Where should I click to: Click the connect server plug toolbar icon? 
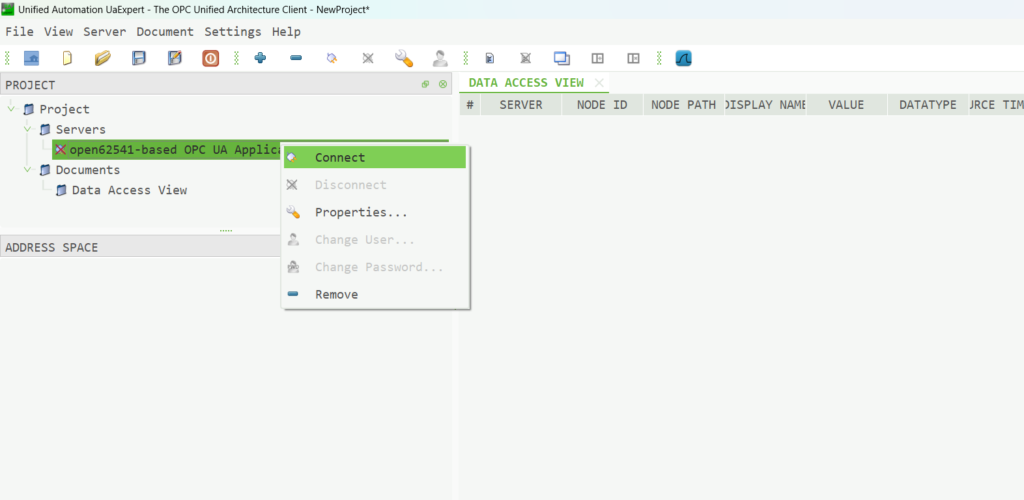point(332,58)
